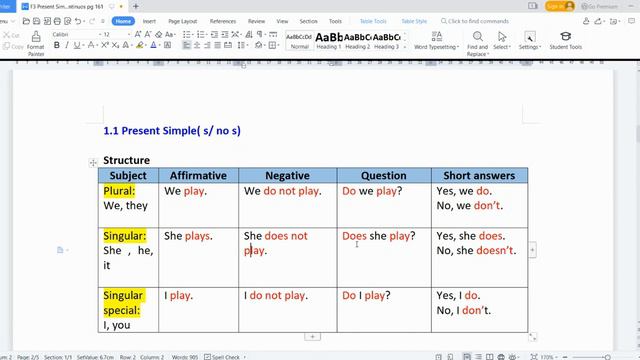Add a table row with bottom plus button
The width and height of the screenshot is (640, 360).
(312, 337)
